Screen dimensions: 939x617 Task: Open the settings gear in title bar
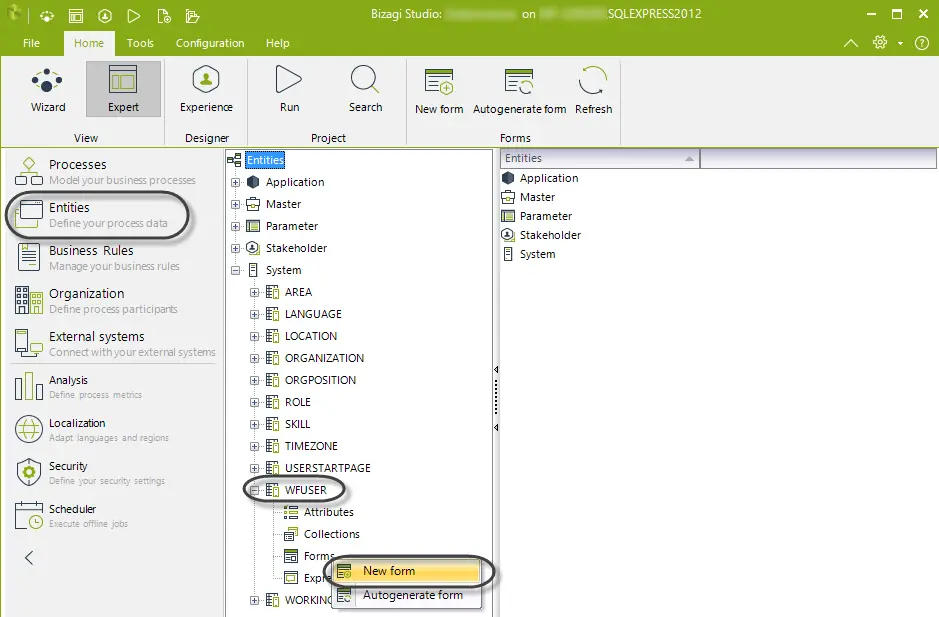pos(880,43)
